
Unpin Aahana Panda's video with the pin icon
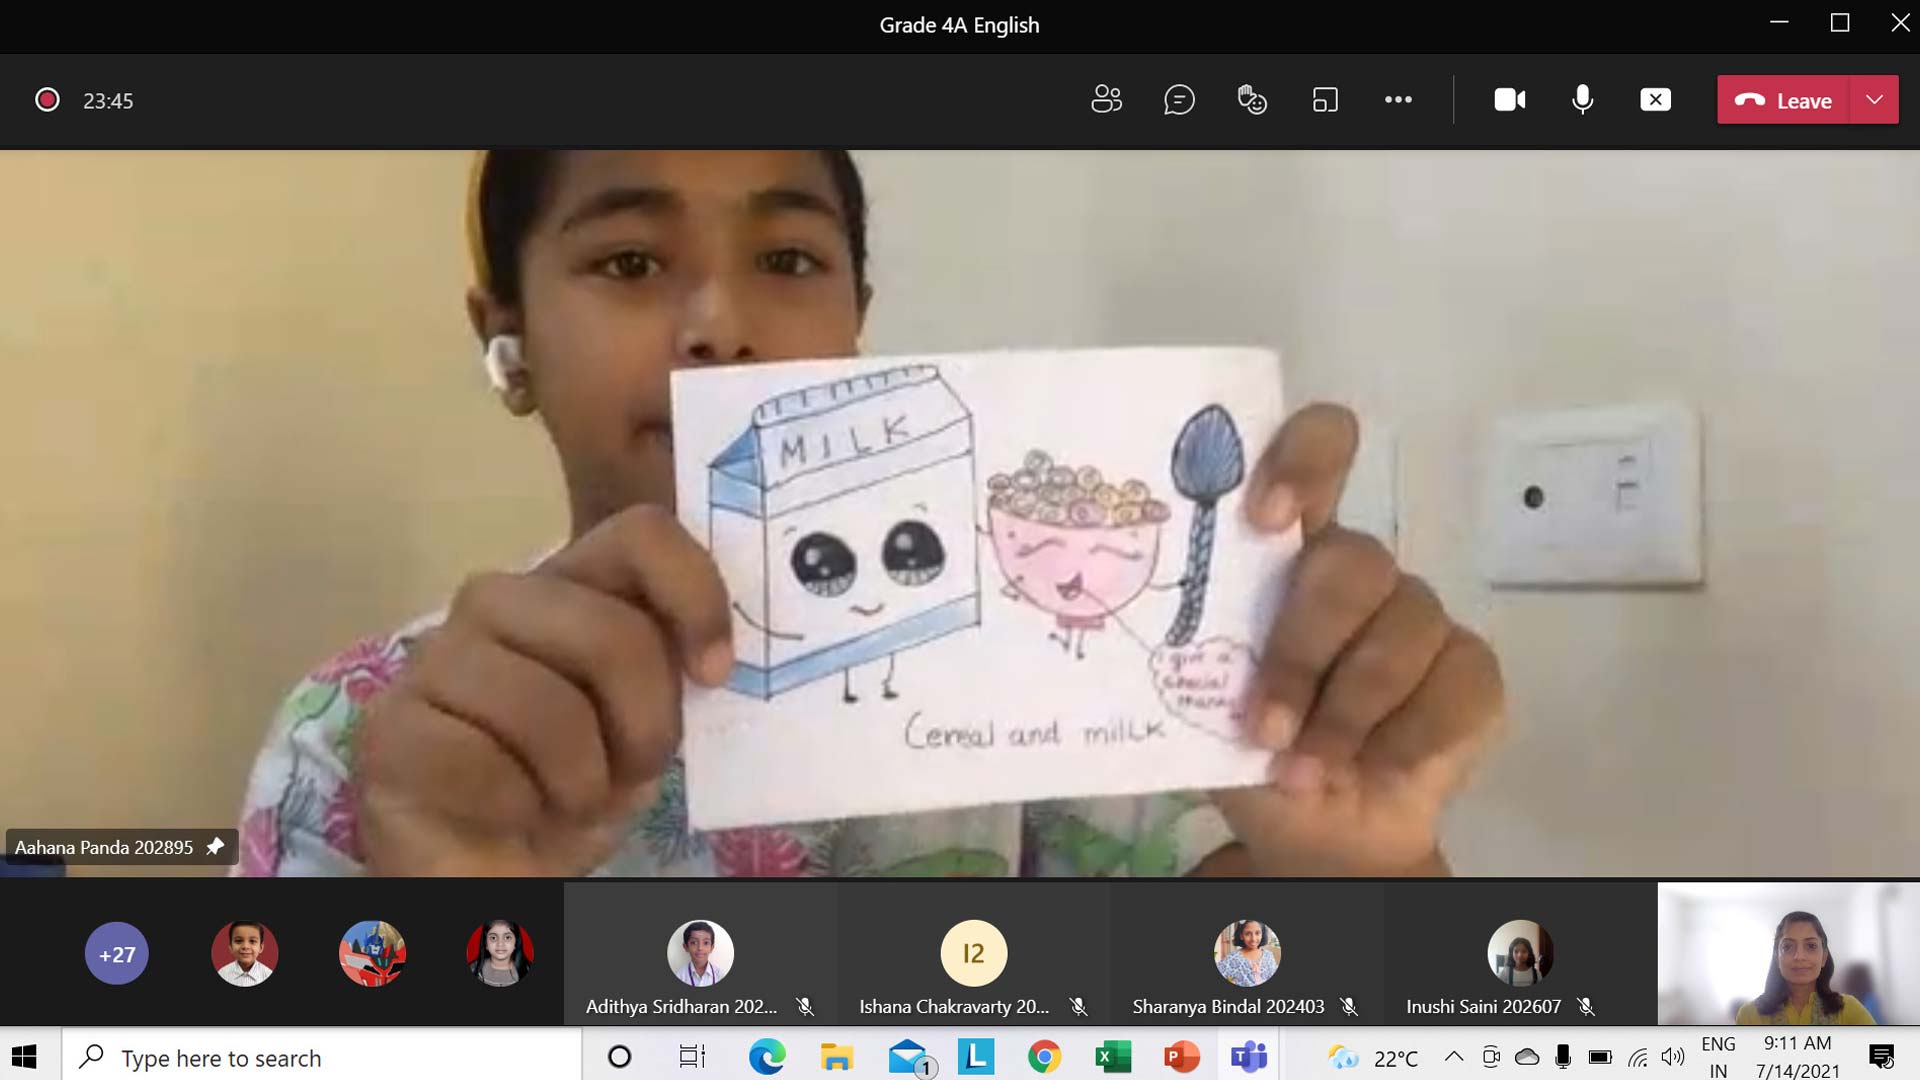215,847
